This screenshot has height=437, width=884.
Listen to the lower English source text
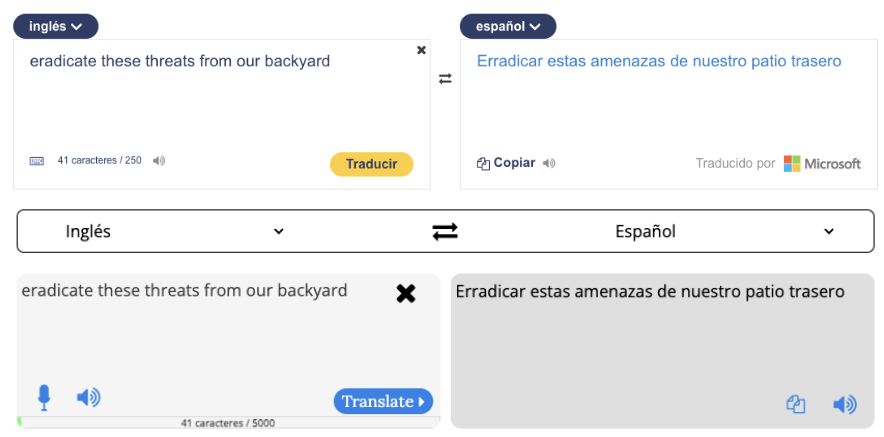pos(89,398)
